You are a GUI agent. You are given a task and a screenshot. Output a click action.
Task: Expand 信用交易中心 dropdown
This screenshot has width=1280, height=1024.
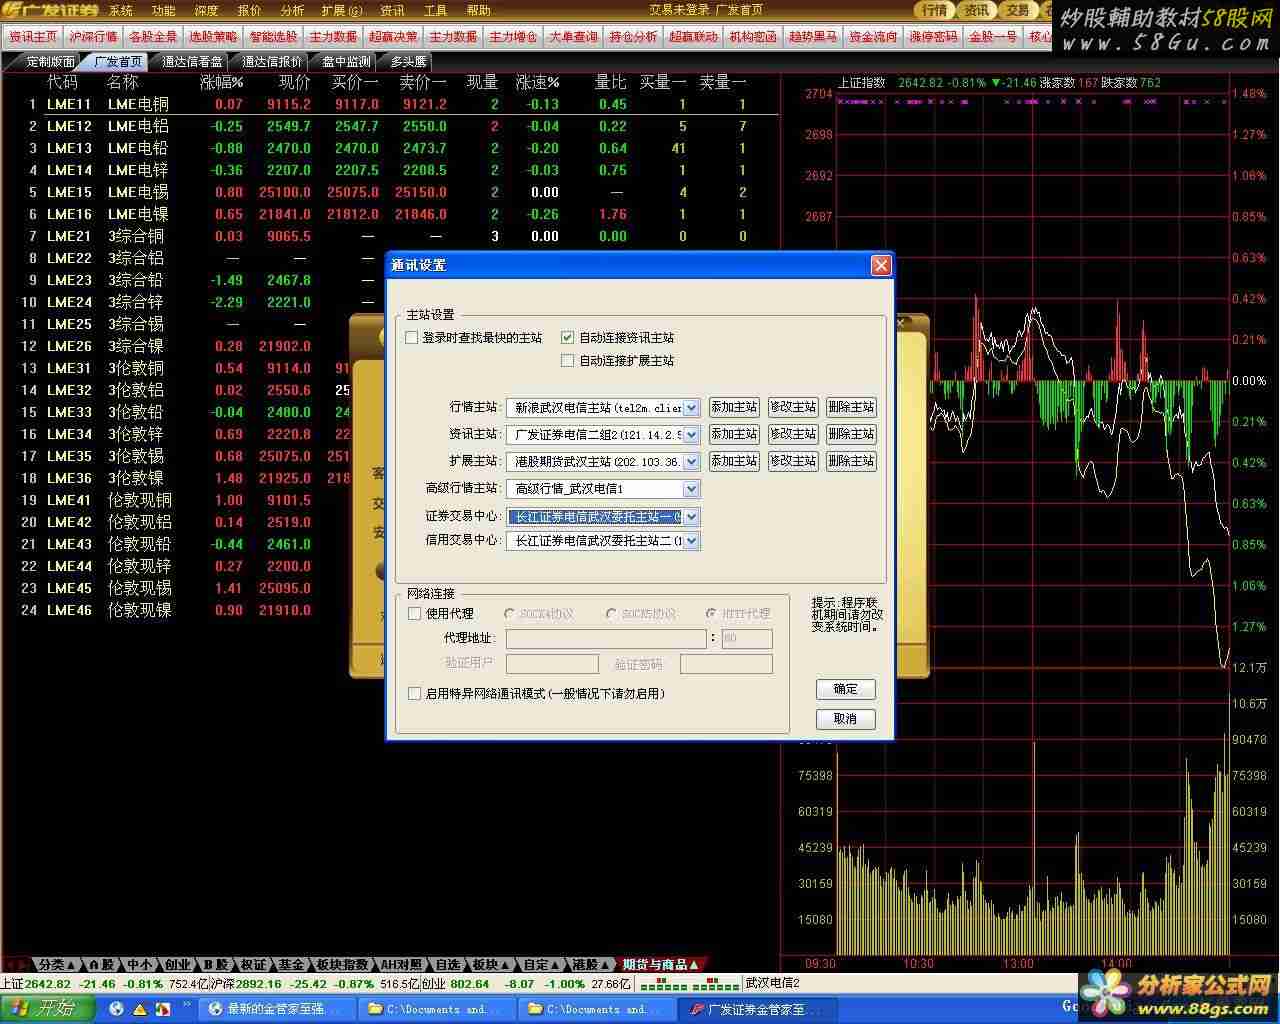coord(691,541)
